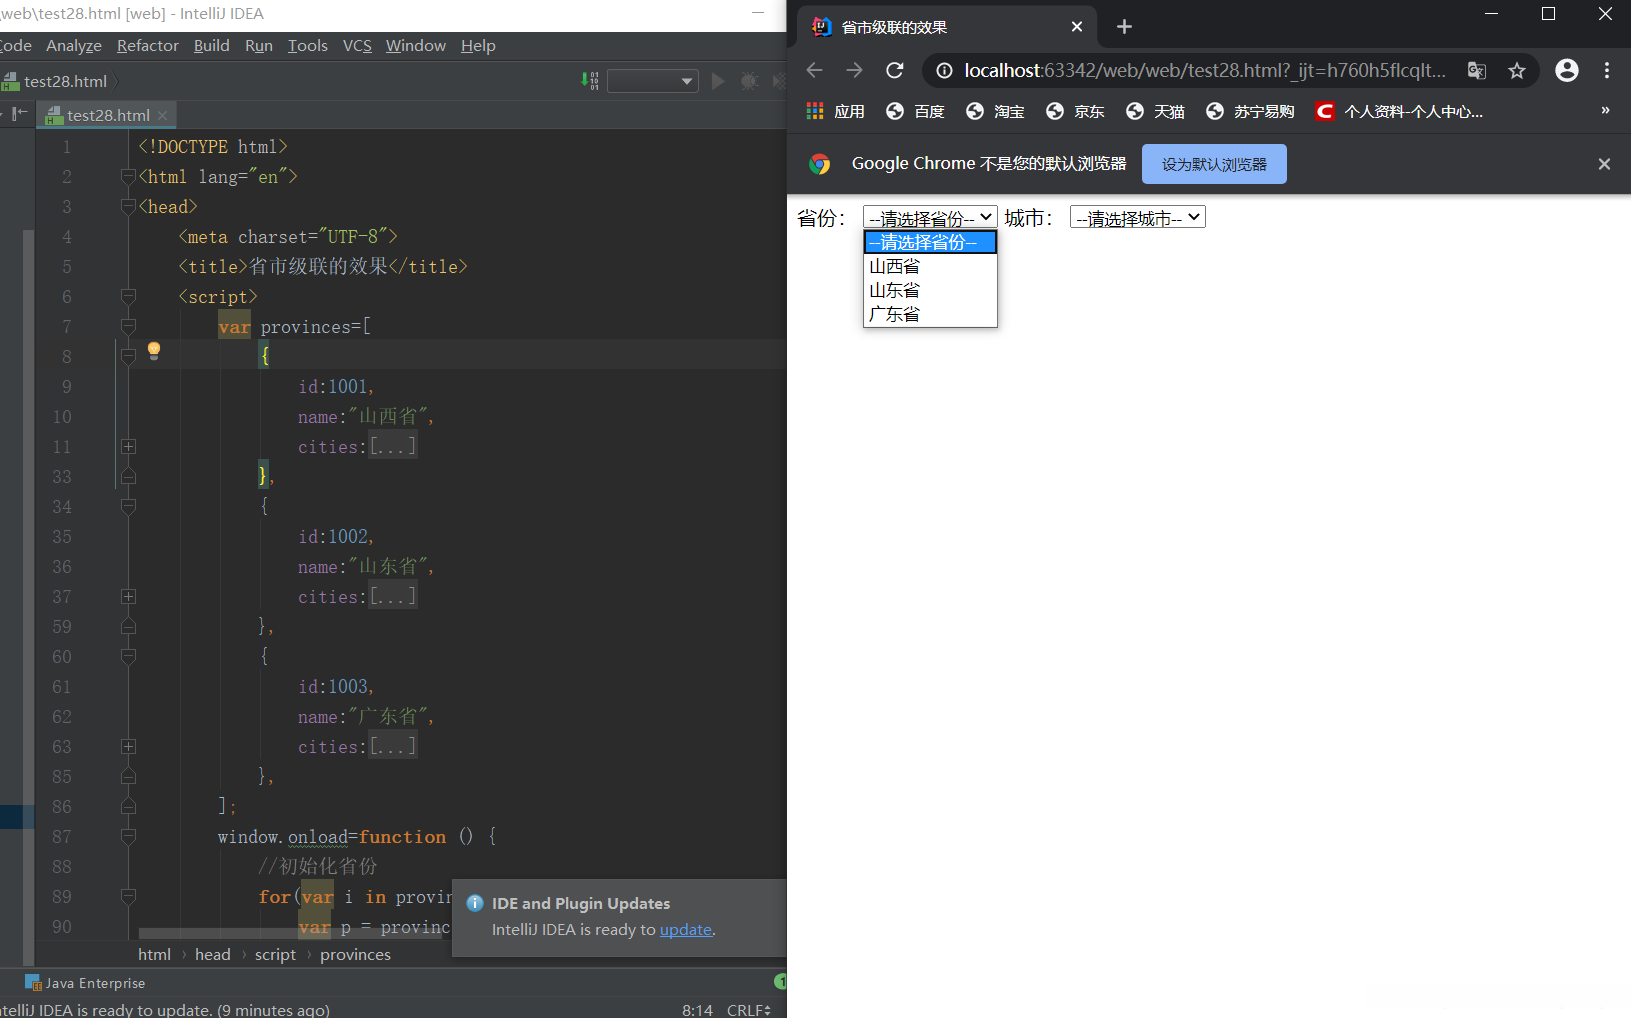1631x1018 pixels.
Task: Click the Java Enterprise tool window button
Action: [x=85, y=983]
